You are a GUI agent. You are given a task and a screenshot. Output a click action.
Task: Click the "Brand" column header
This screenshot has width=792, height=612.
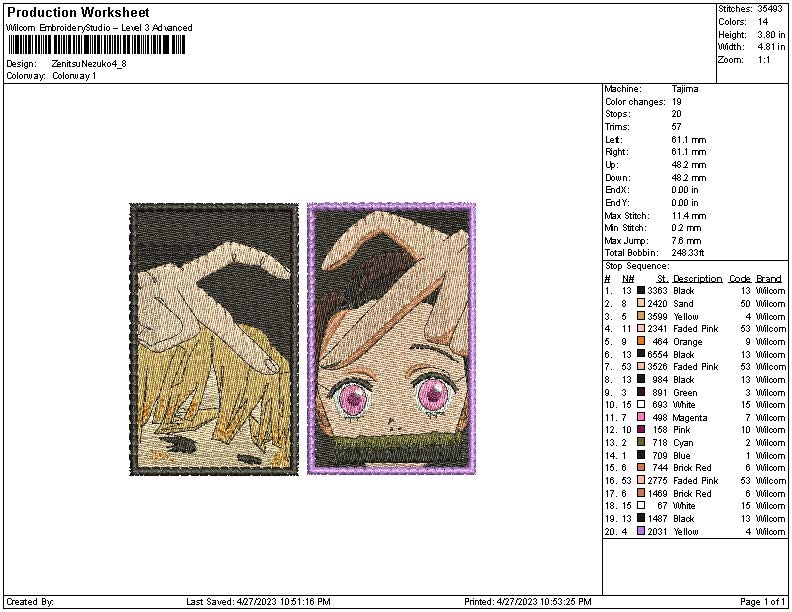(x=769, y=279)
